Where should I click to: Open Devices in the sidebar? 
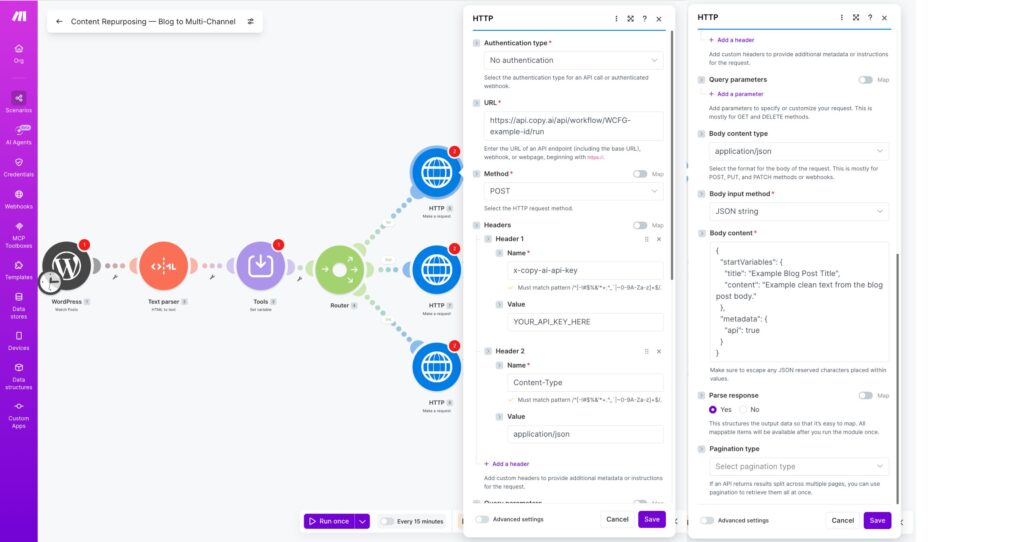pos(19,341)
